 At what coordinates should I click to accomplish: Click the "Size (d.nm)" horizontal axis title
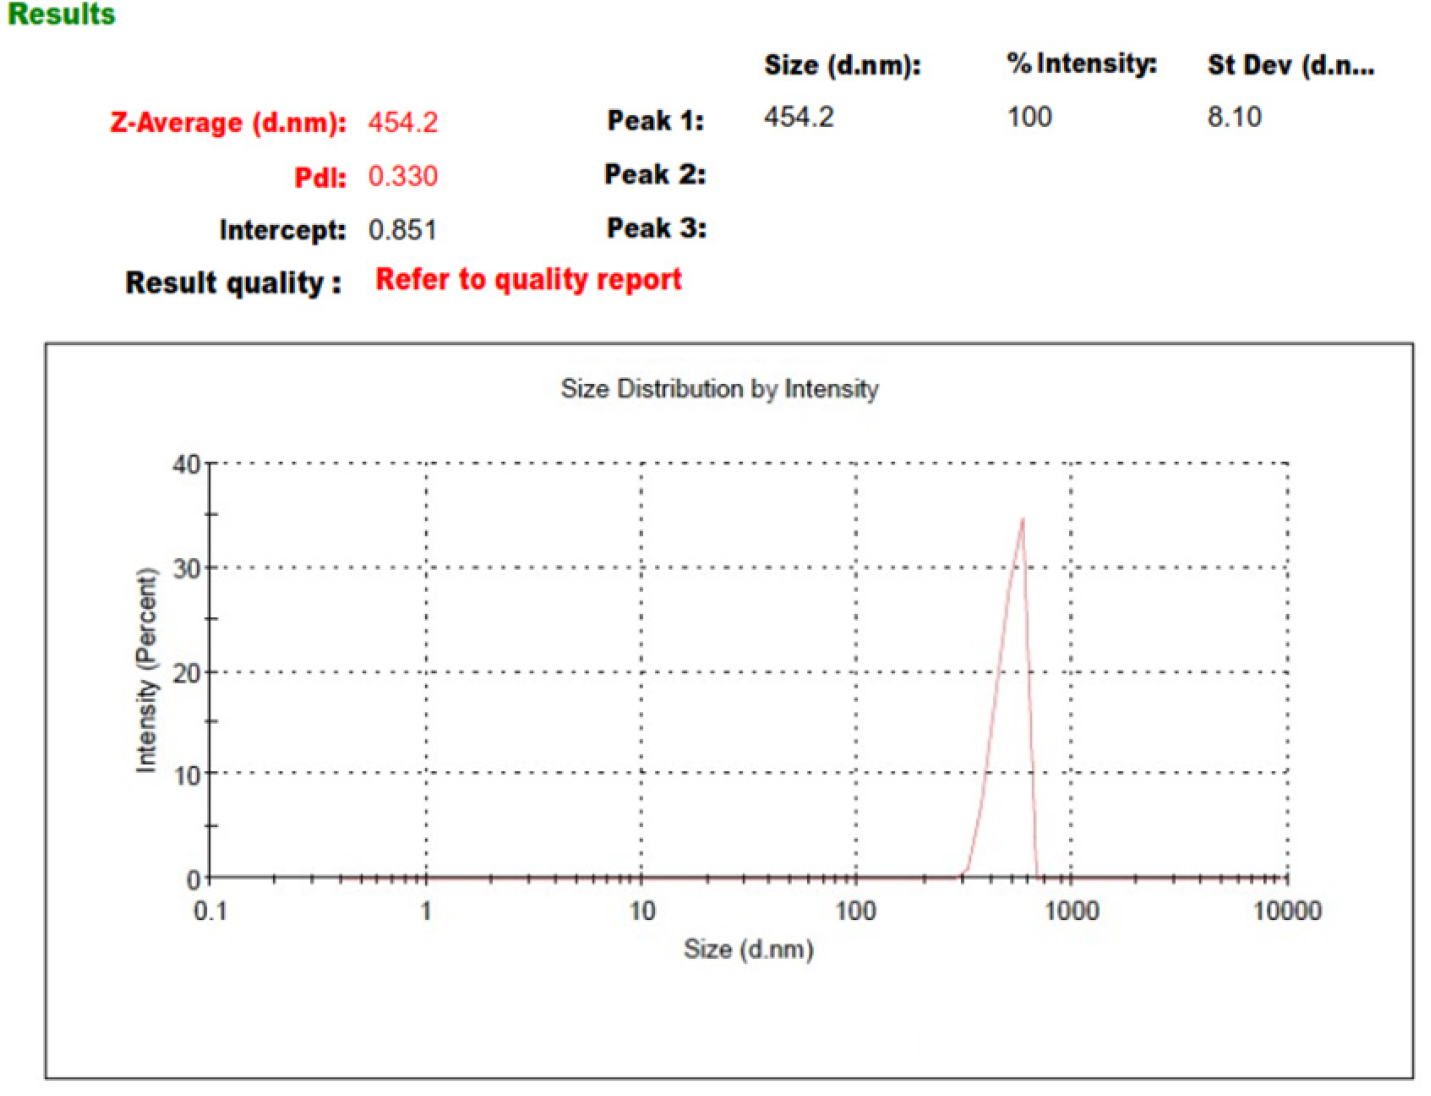coord(749,949)
